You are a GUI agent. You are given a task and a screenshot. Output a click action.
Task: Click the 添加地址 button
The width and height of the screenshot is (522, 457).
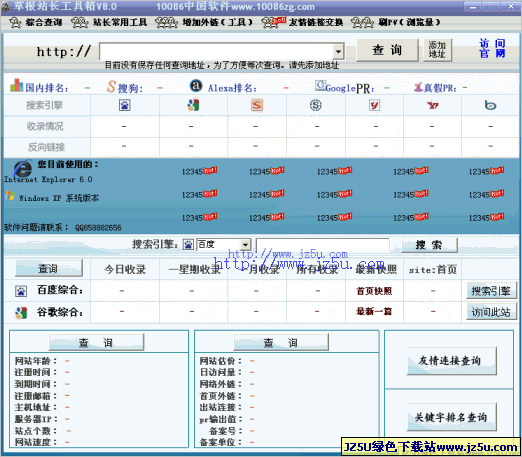coord(437,50)
